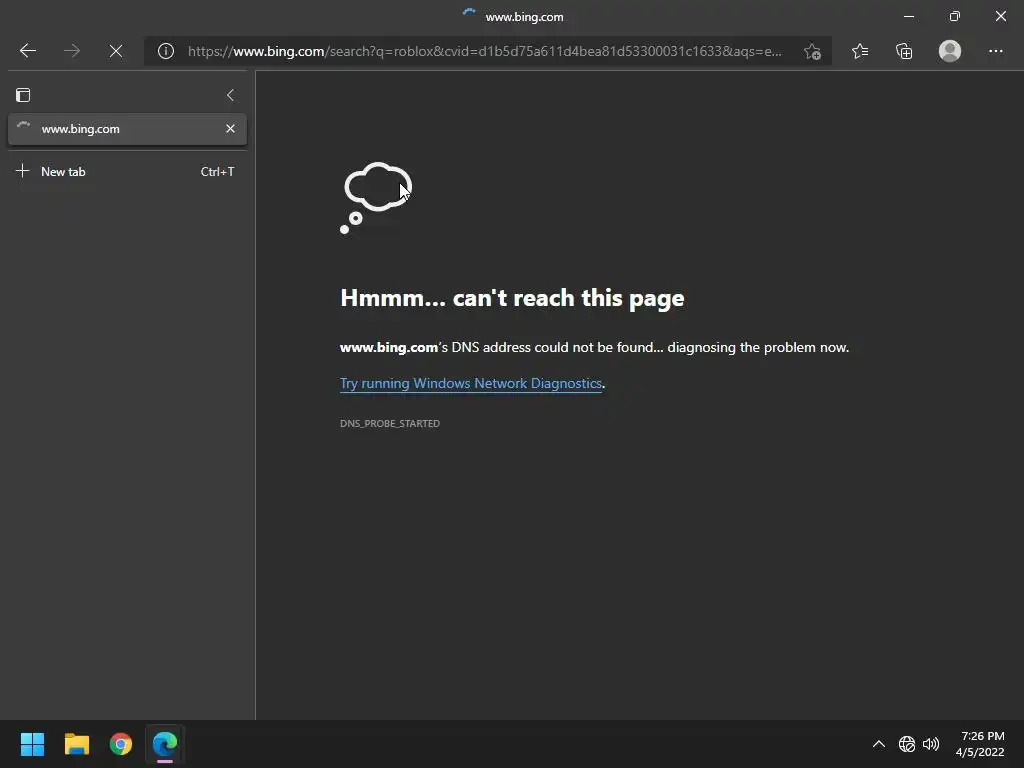
Task: Open the tab actions menu icon
Action: (x=23, y=95)
